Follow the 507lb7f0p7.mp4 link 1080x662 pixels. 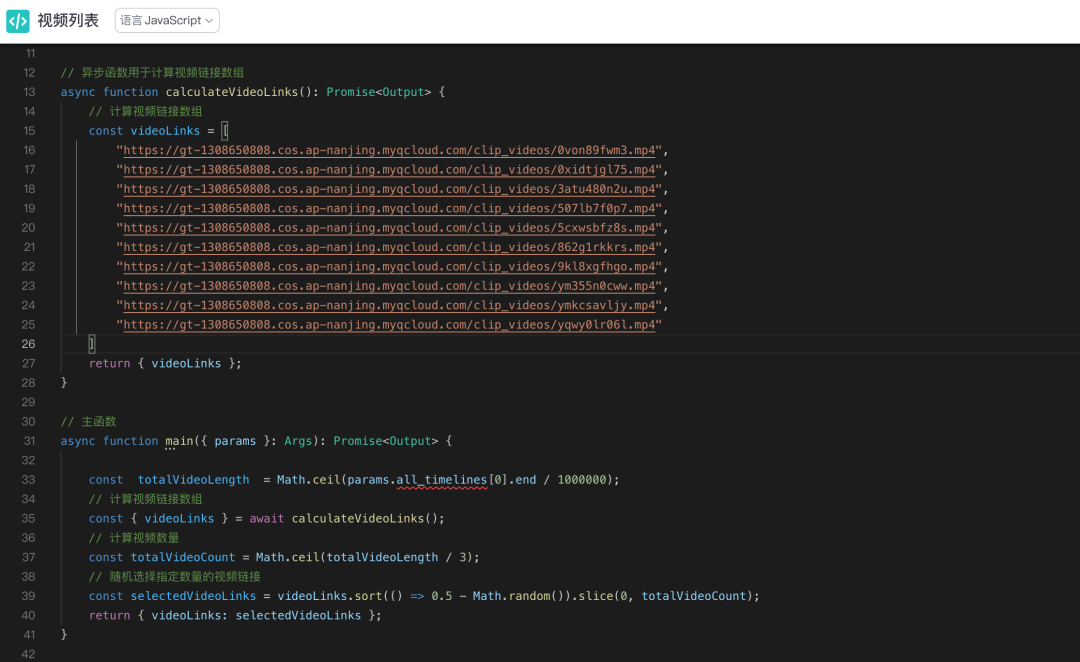pos(389,208)
